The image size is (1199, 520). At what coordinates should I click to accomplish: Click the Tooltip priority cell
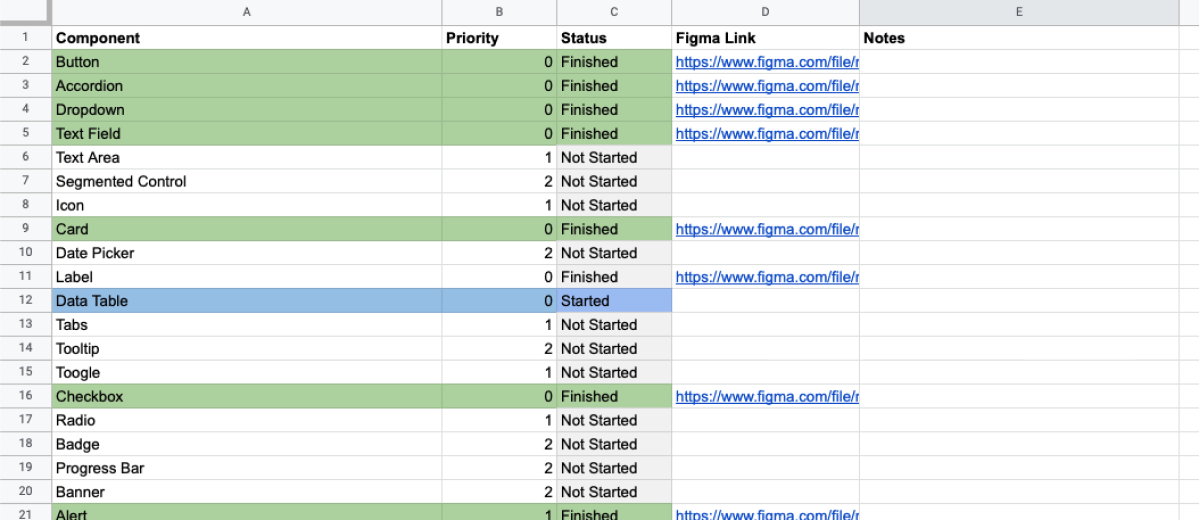tap(499, 349)
